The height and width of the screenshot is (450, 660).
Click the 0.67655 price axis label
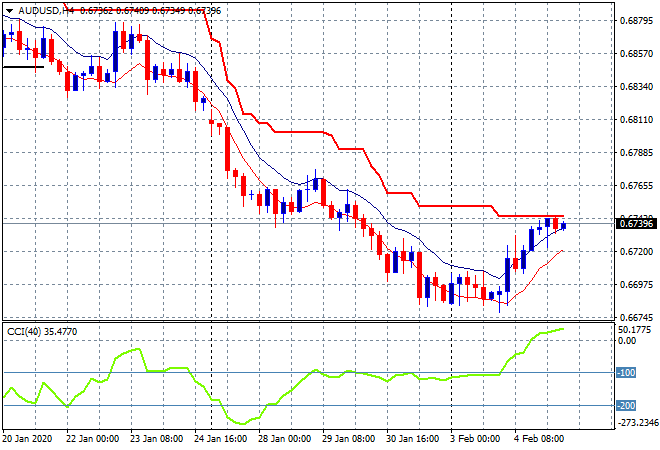click(x=635, y=186)
